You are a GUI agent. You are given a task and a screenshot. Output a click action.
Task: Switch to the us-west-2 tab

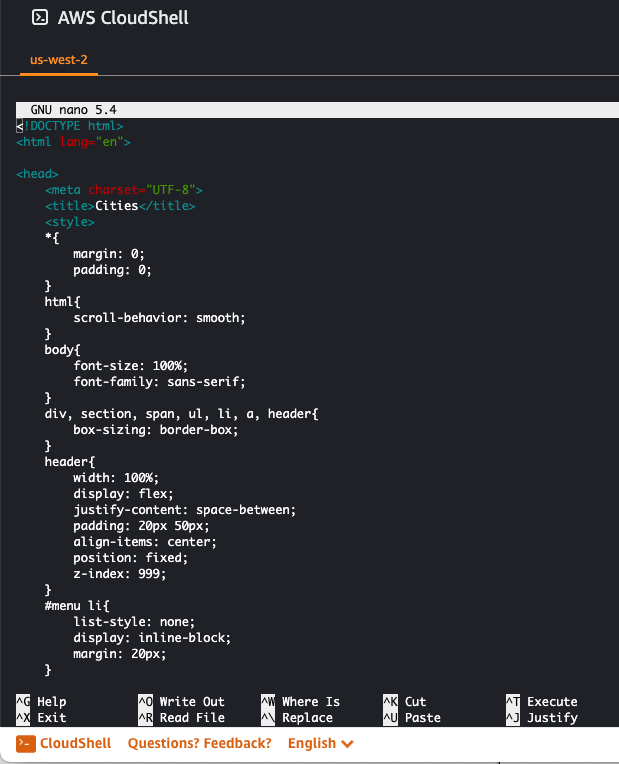coord(58,60)
